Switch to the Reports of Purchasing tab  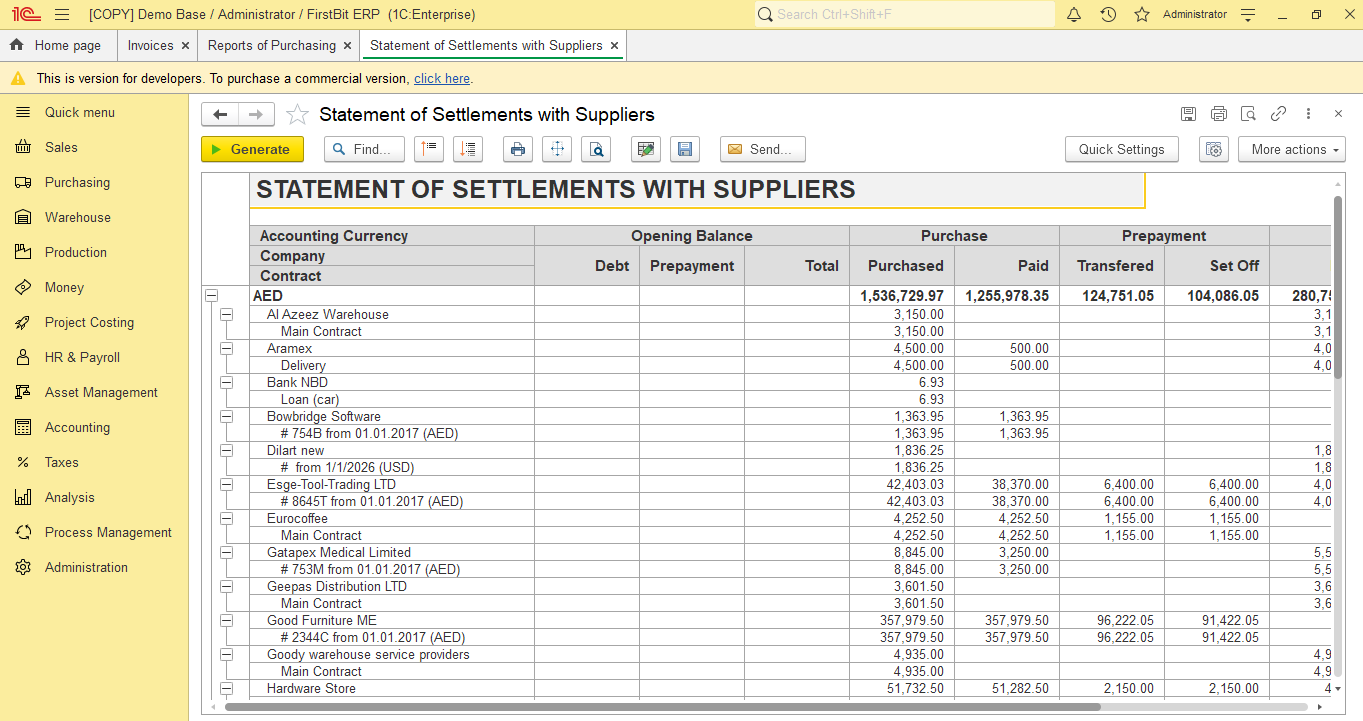click(x=272, y=45)
